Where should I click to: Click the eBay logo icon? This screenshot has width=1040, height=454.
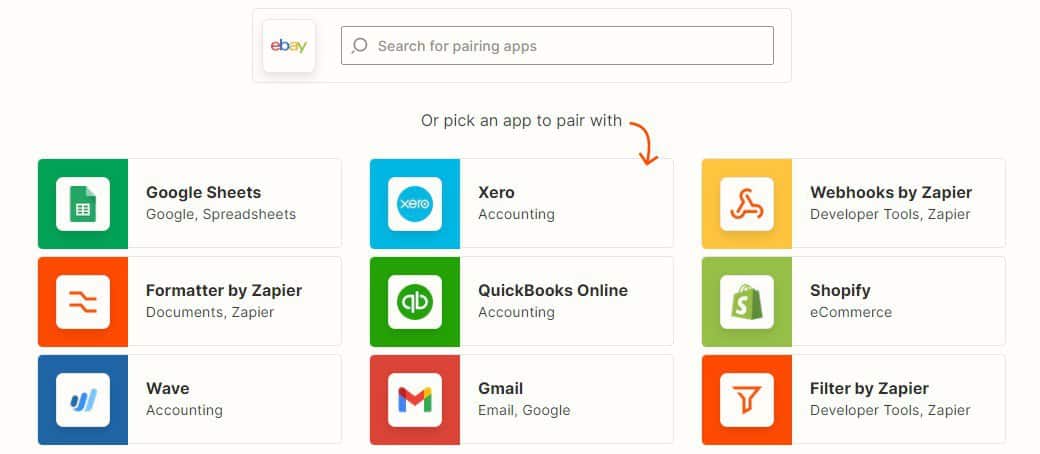pos(289,46)
